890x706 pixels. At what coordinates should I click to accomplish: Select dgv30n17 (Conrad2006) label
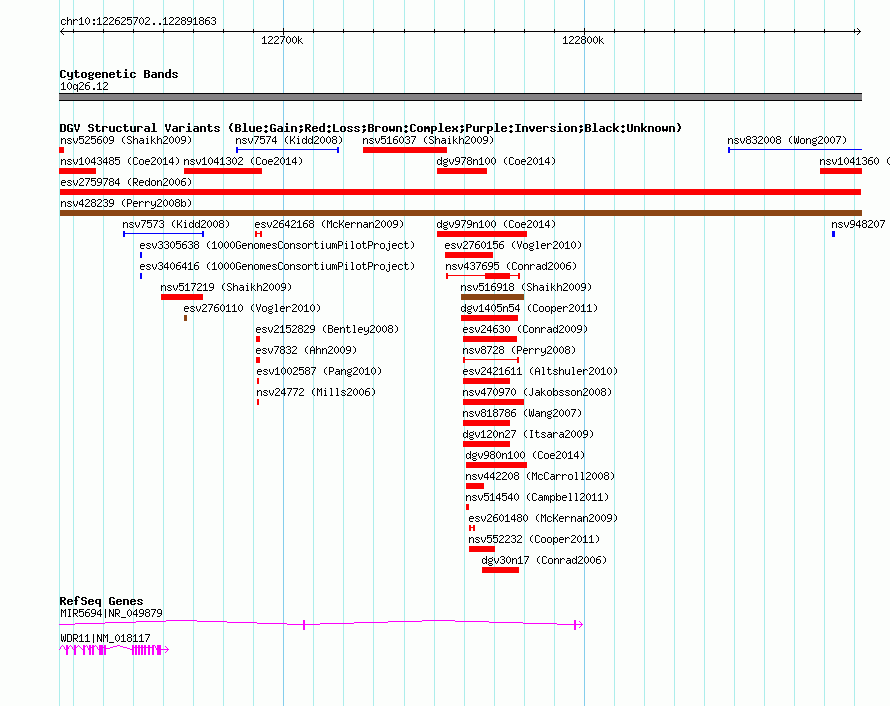point(544,560)
